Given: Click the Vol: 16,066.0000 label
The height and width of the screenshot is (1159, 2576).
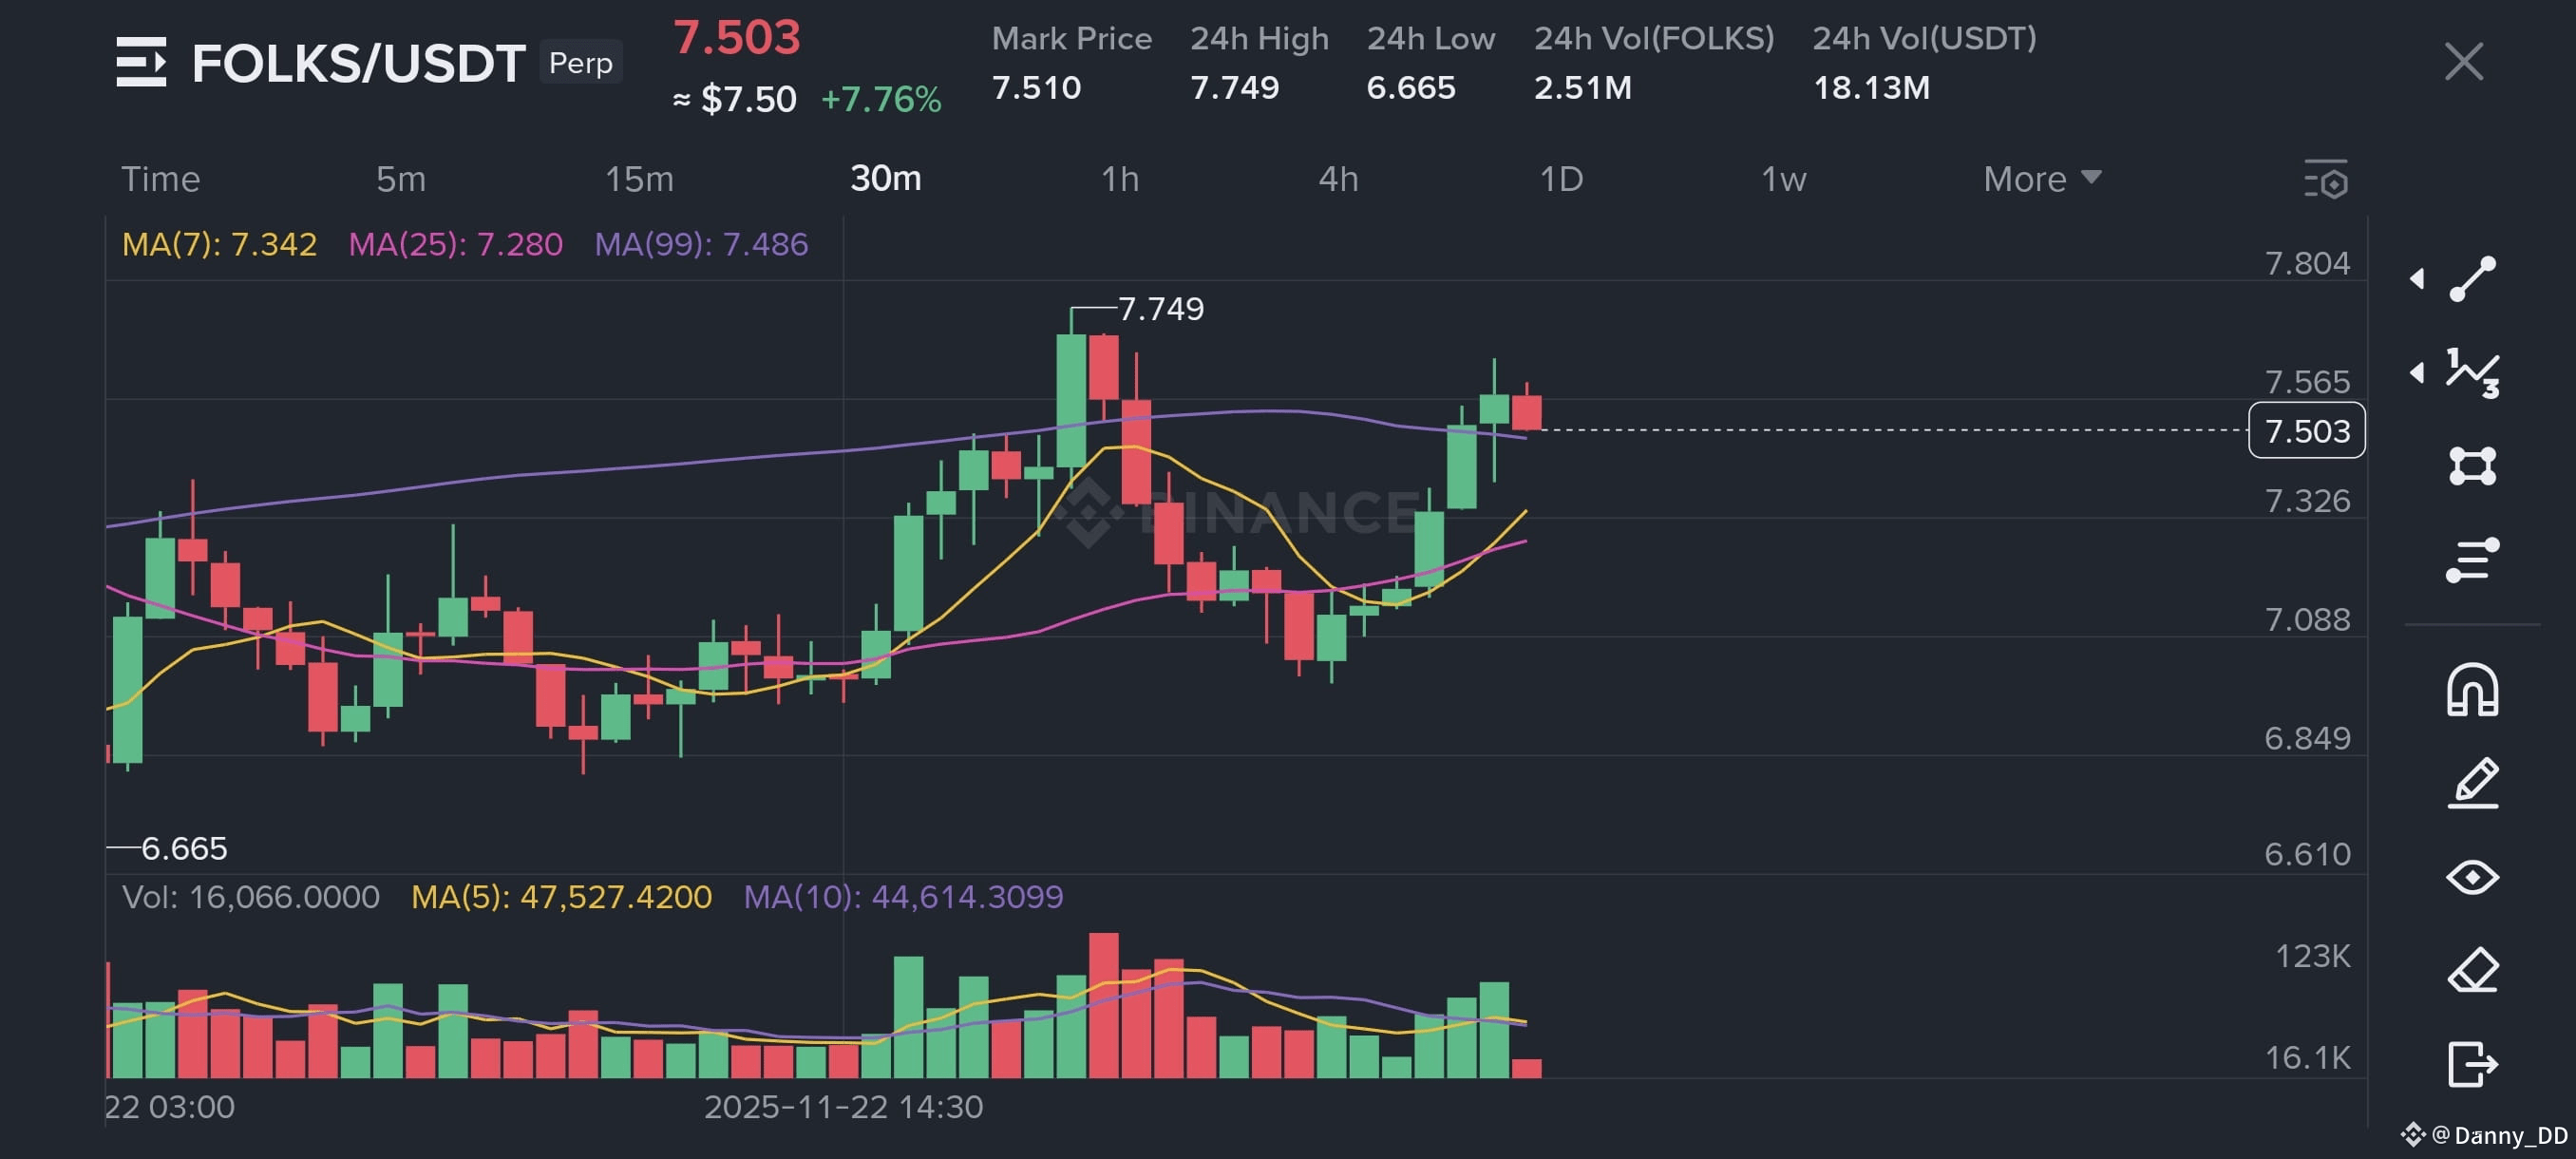Looking at the screenshot, I should [250, 896].
